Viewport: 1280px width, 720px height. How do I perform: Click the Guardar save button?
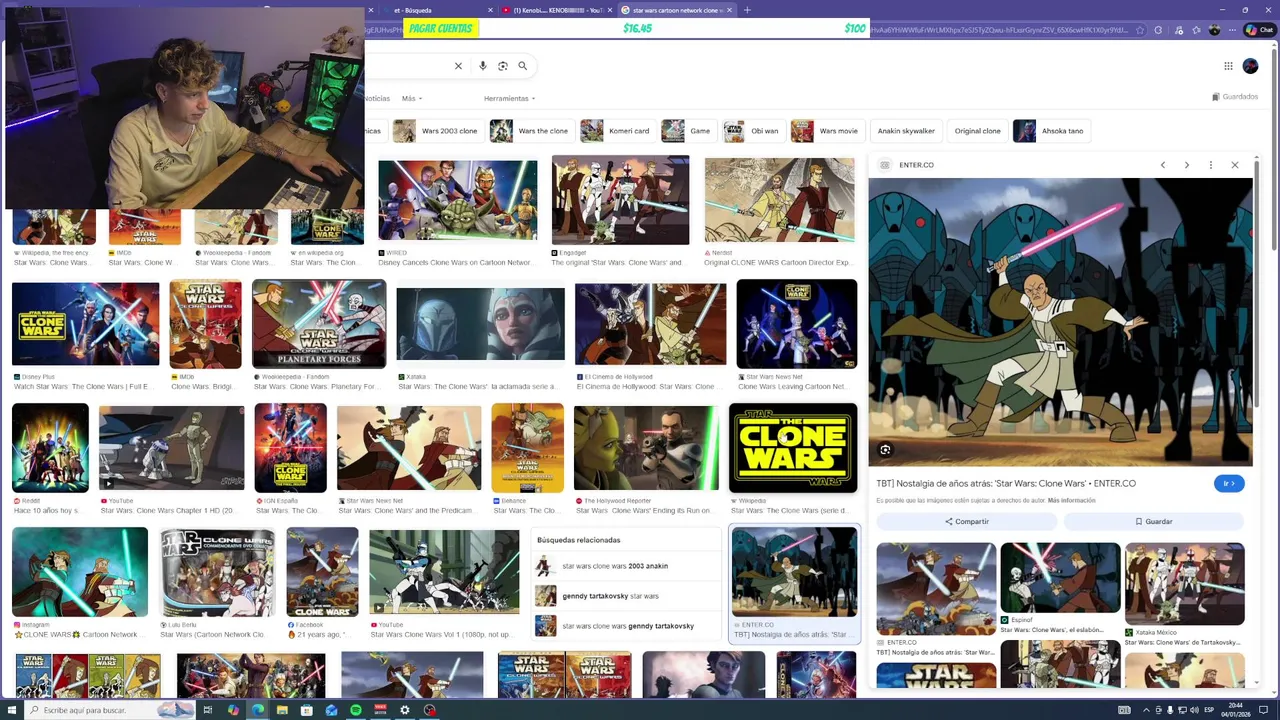(1154, 521)
